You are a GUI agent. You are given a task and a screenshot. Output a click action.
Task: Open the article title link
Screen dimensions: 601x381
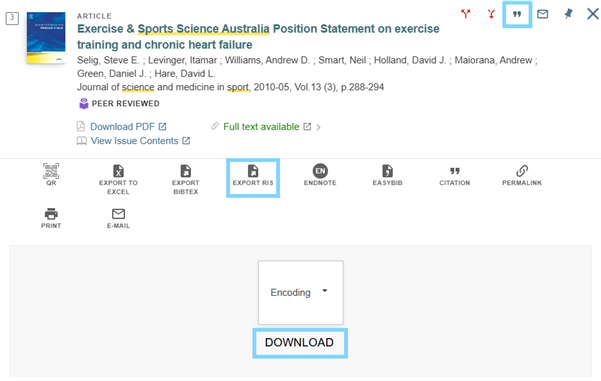click(x=258, y=36)
